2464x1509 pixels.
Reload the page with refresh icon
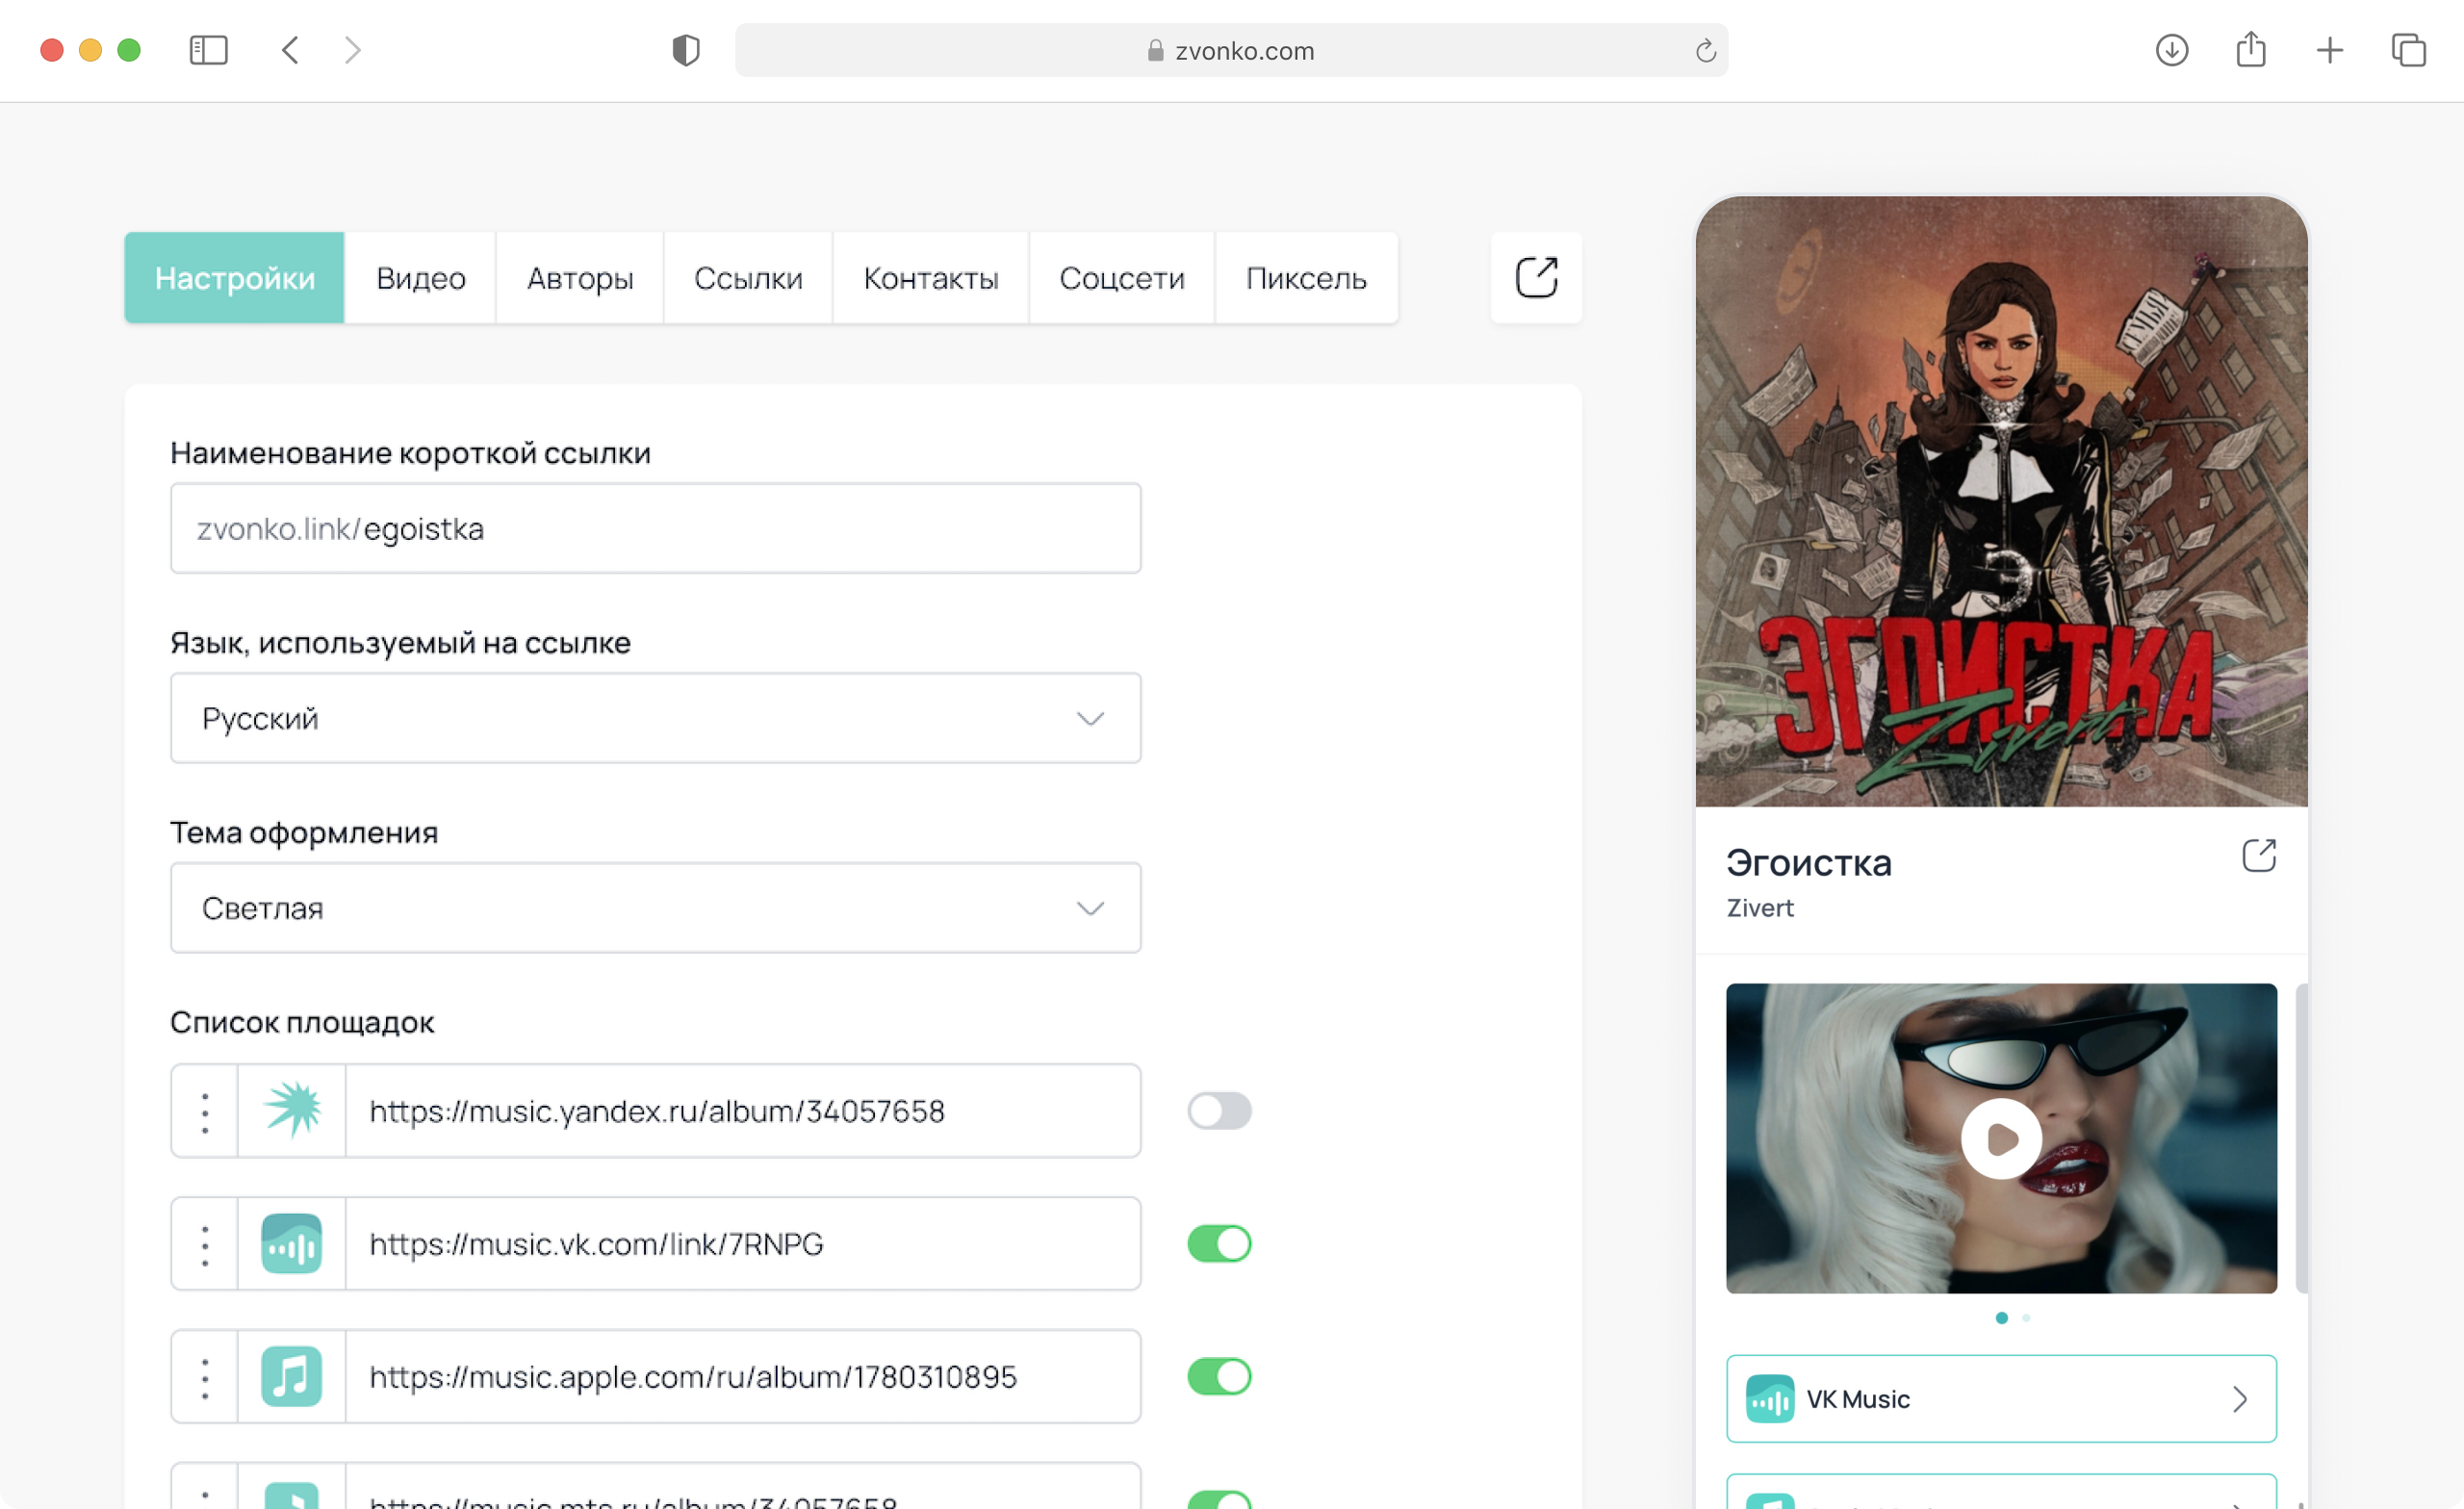(x=1705, y=50)
